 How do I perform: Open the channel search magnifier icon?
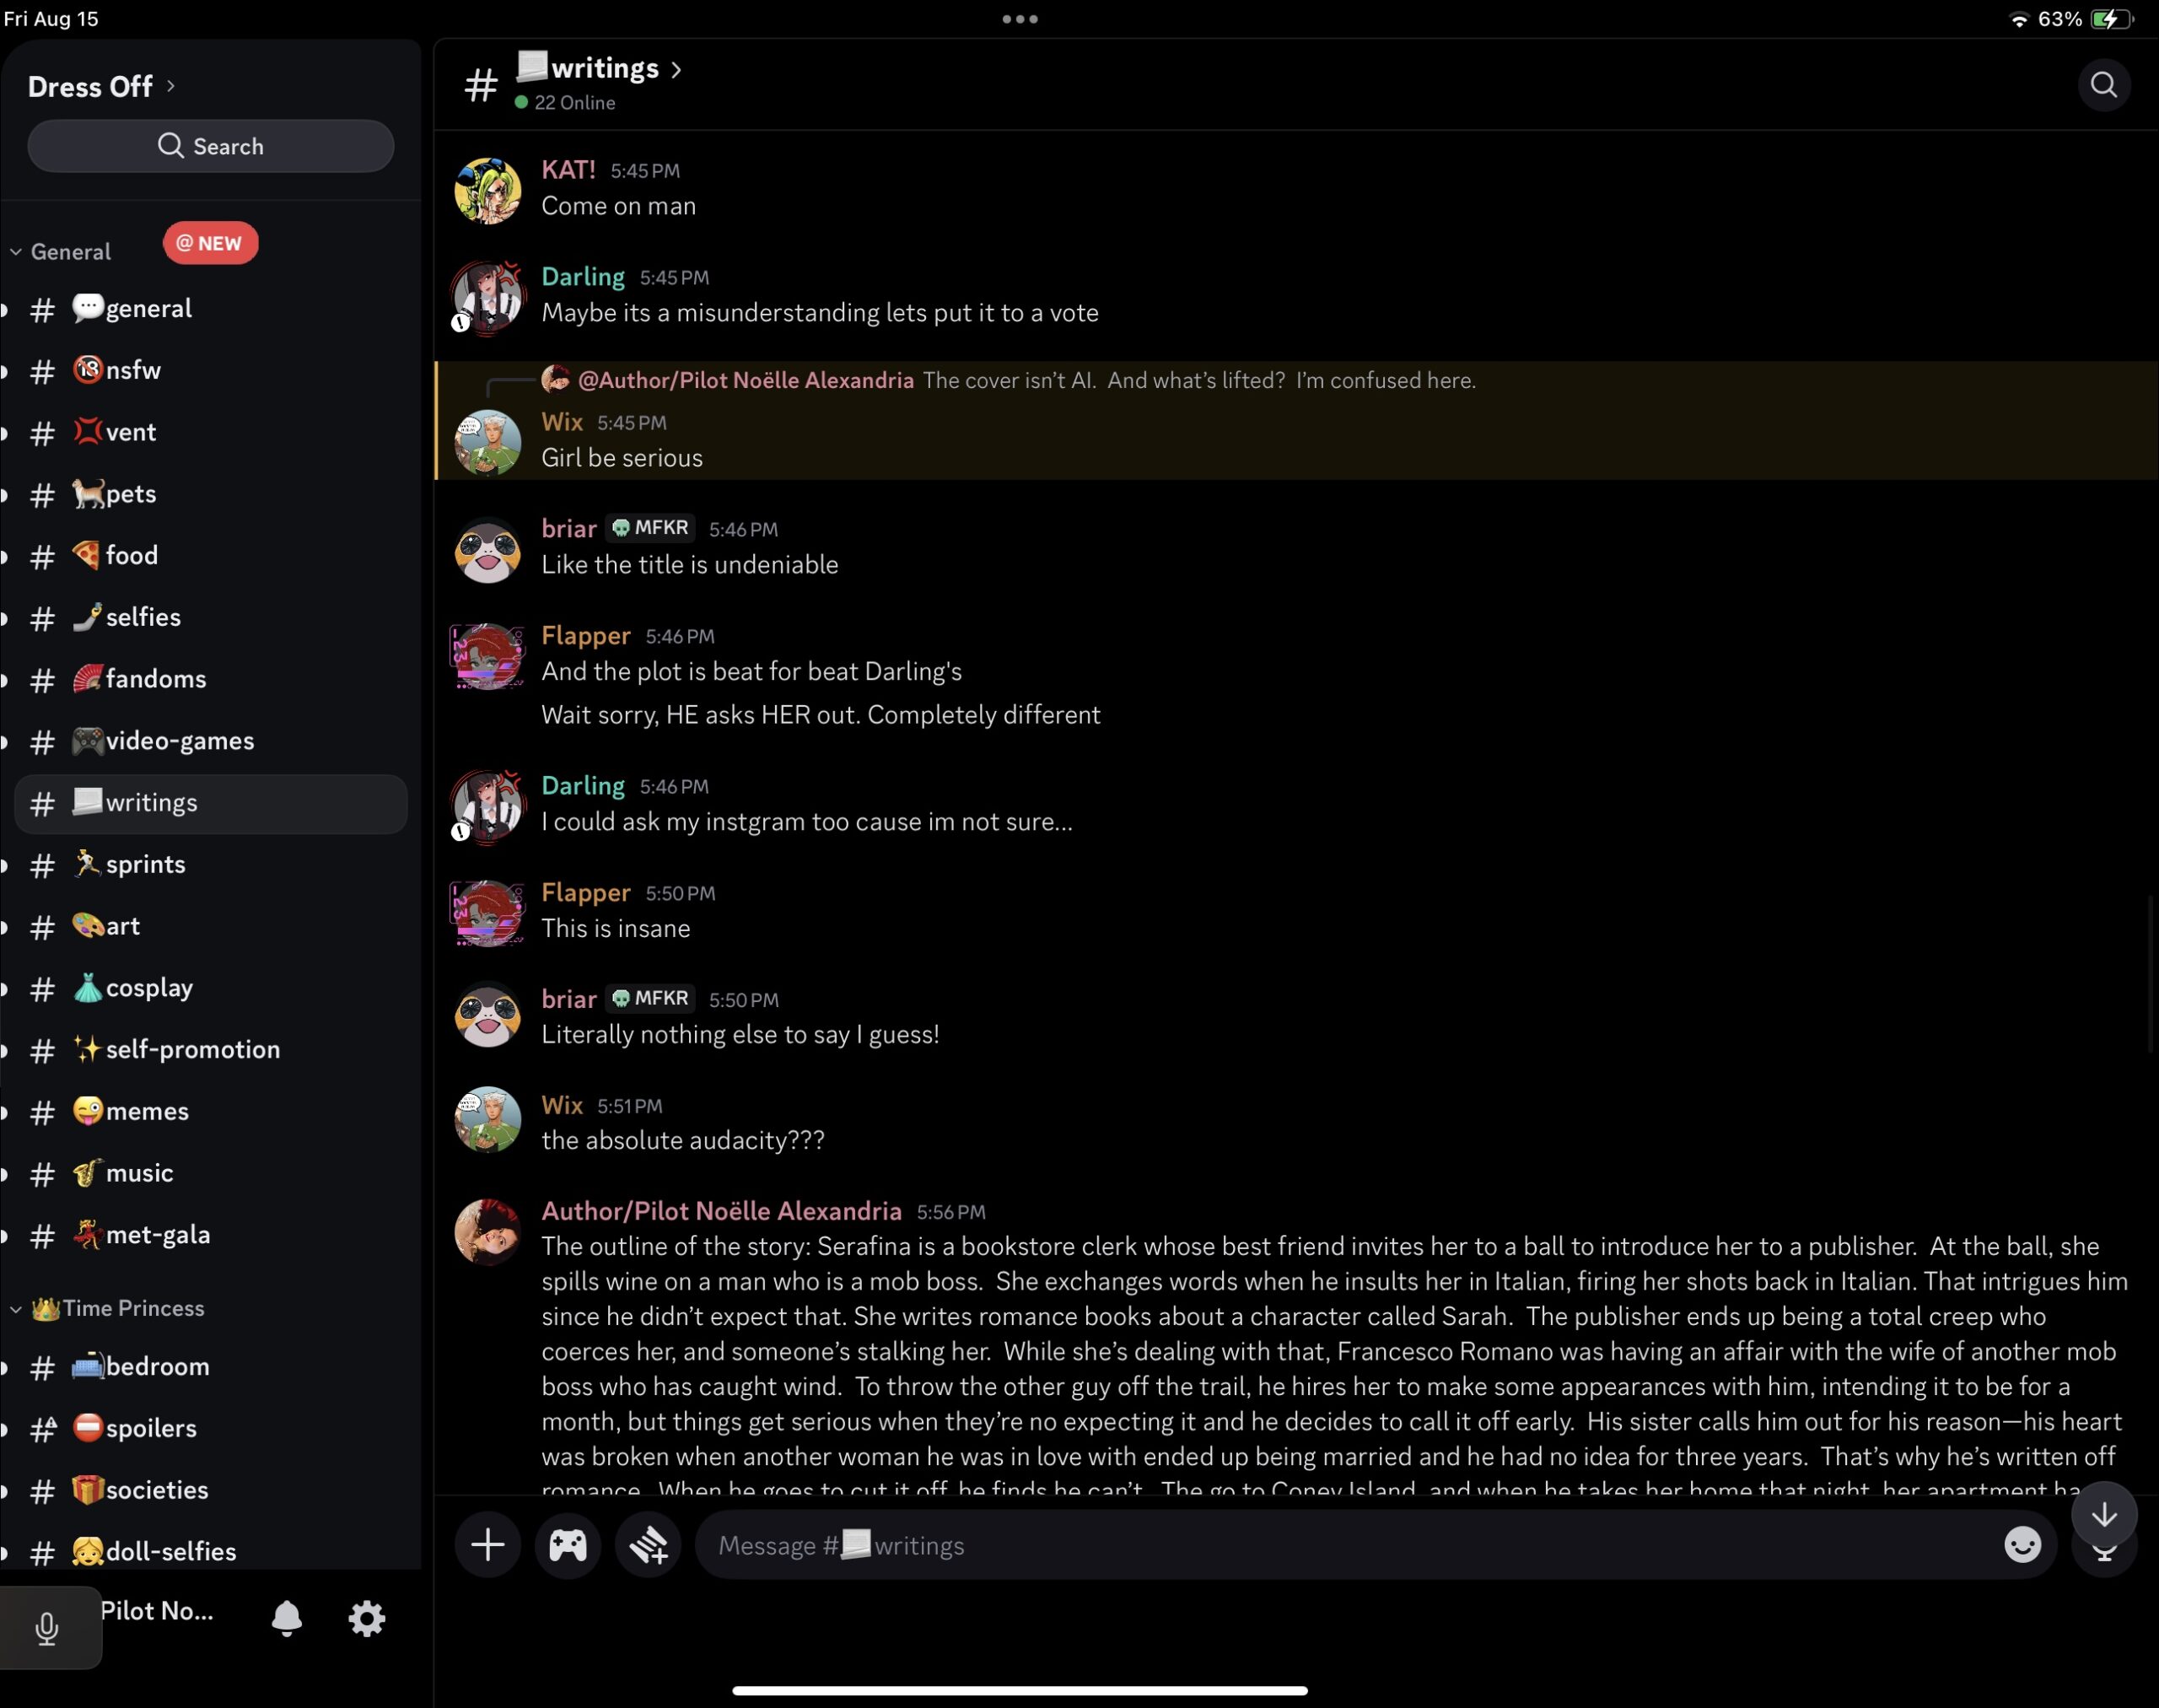[2103, 85]
